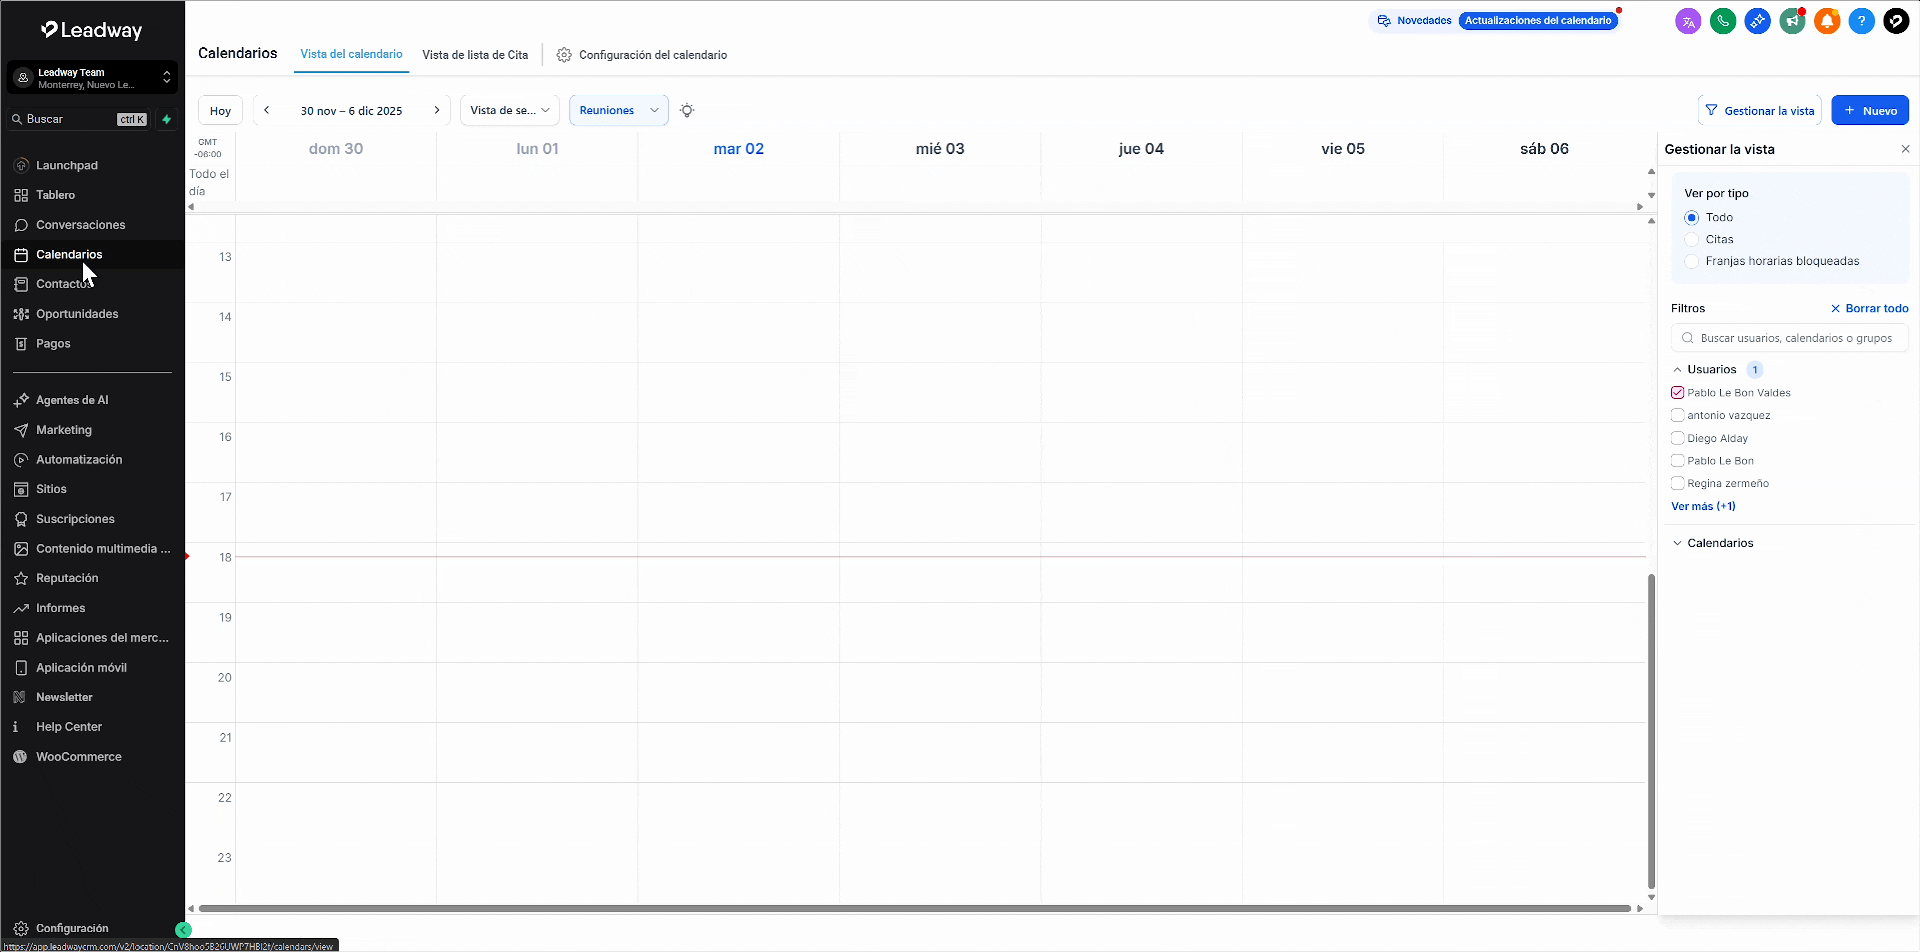Click the blue Nuevo button
1920x952 pixels.
click(x=1869, y=111)
